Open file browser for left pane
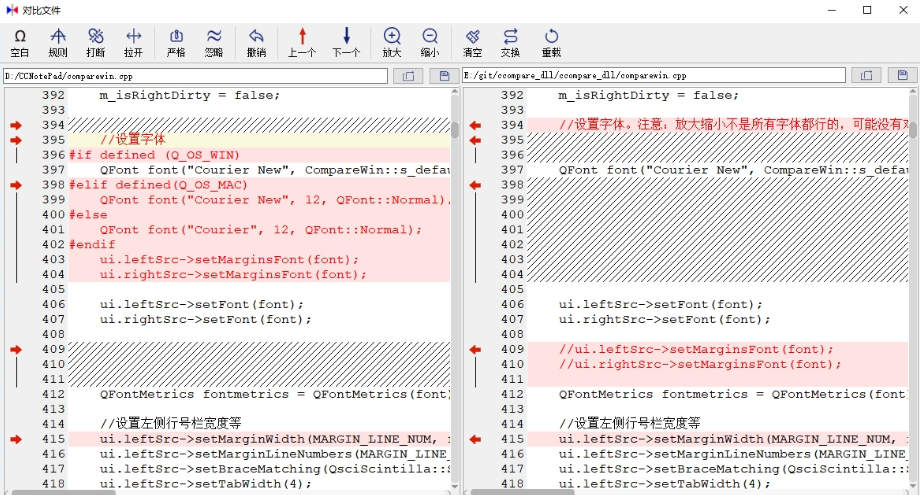Image resolution: width=920 pixels, height=495 pixels. pyautogui.click(x=408, y=76)
